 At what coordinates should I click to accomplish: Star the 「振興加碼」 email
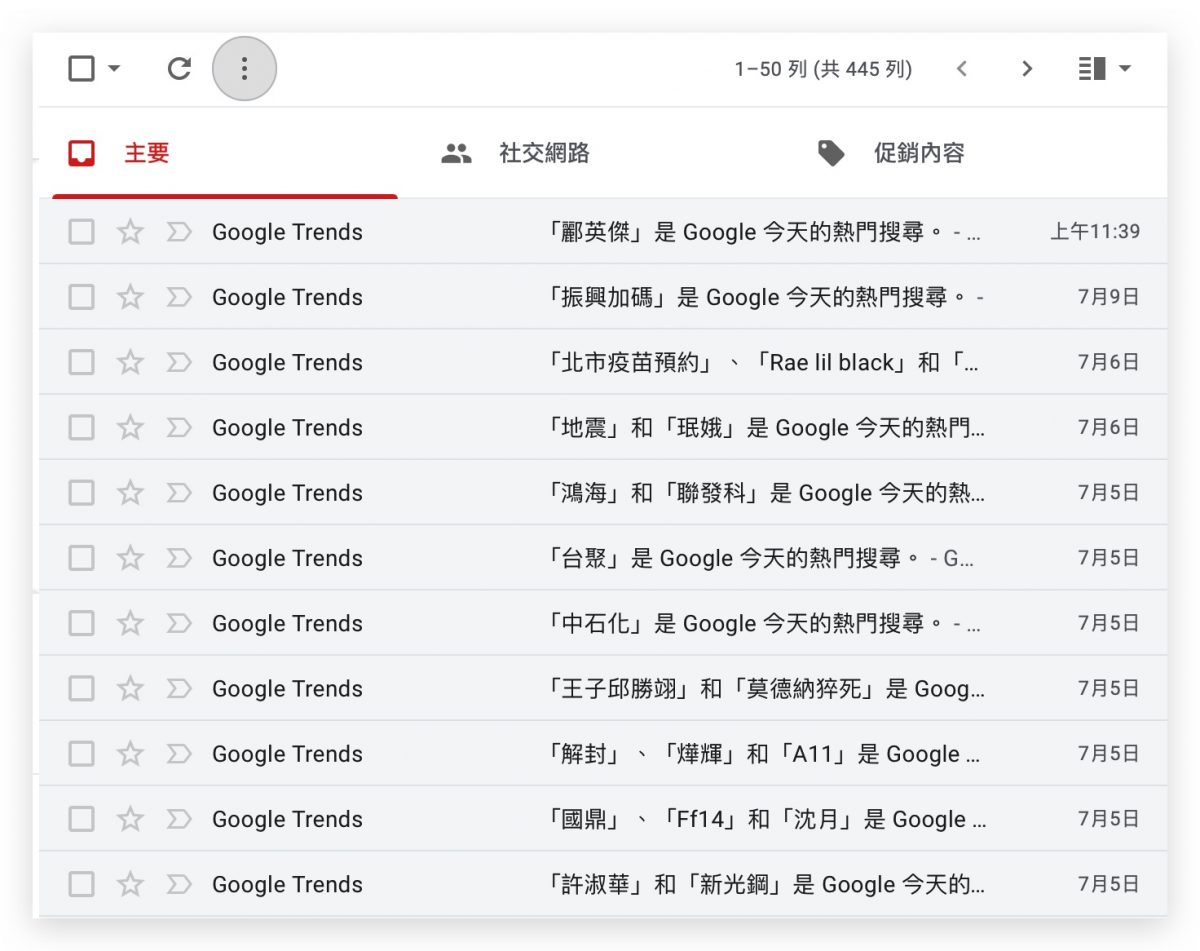[130, 297]
